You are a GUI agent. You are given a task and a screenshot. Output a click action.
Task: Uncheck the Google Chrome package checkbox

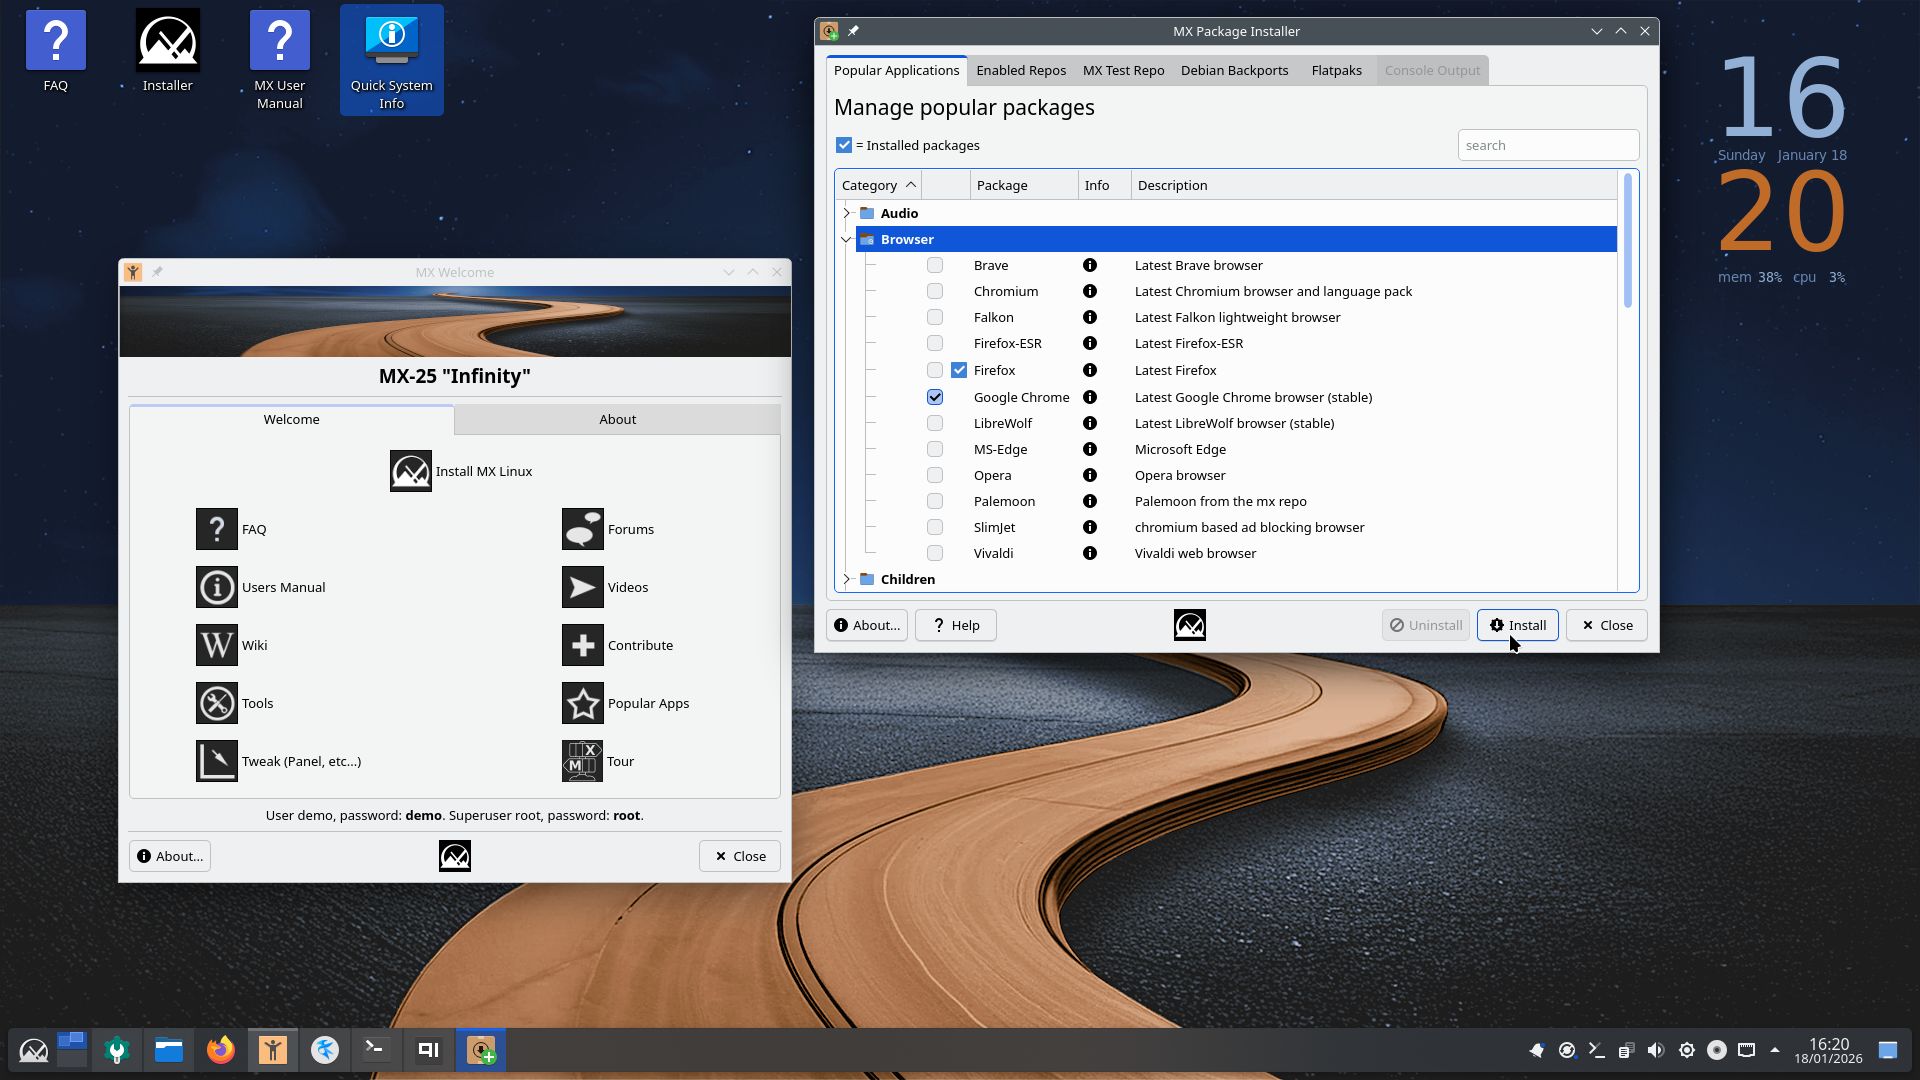(935, 397)
